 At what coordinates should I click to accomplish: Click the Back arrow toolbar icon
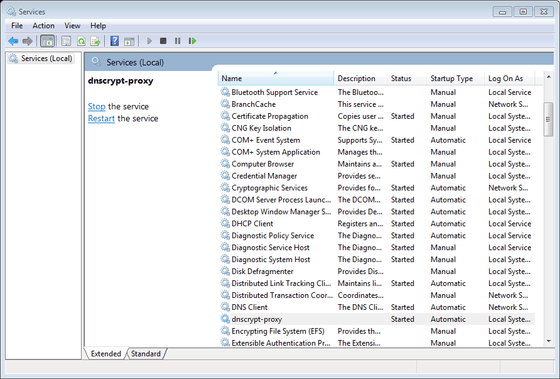pyautogui.click(x=13, y=41)
